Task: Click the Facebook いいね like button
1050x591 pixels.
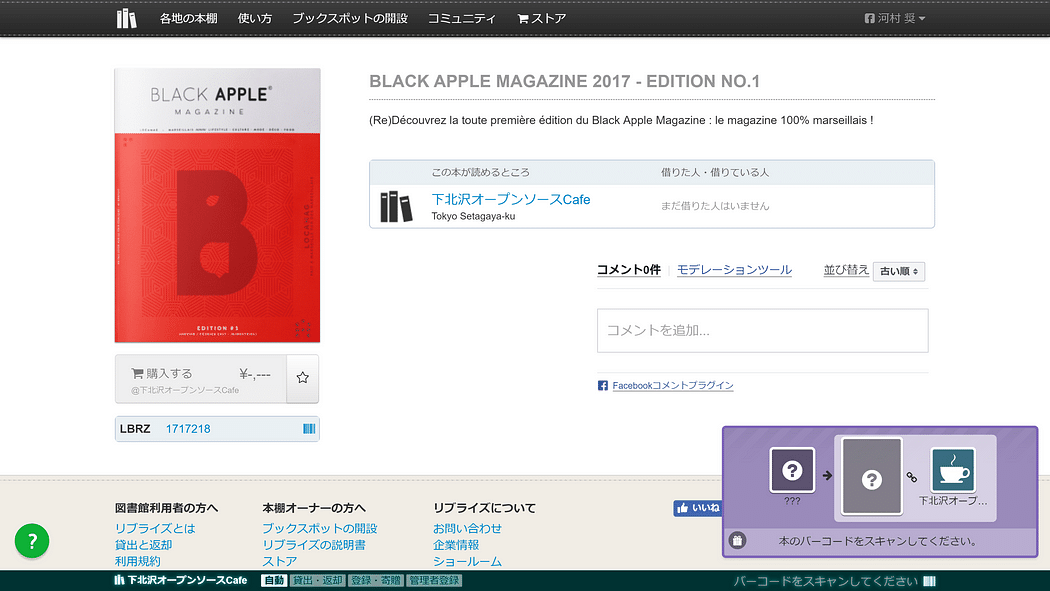Action: 697,508
